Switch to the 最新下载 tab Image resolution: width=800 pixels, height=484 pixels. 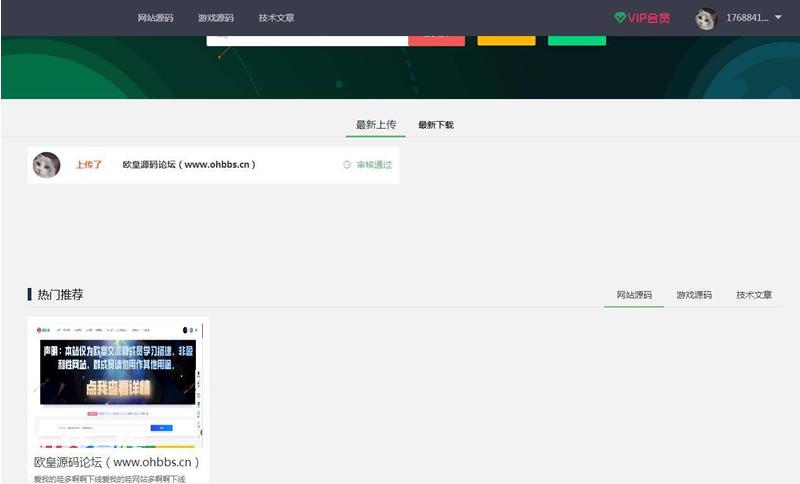pos(436,125)
